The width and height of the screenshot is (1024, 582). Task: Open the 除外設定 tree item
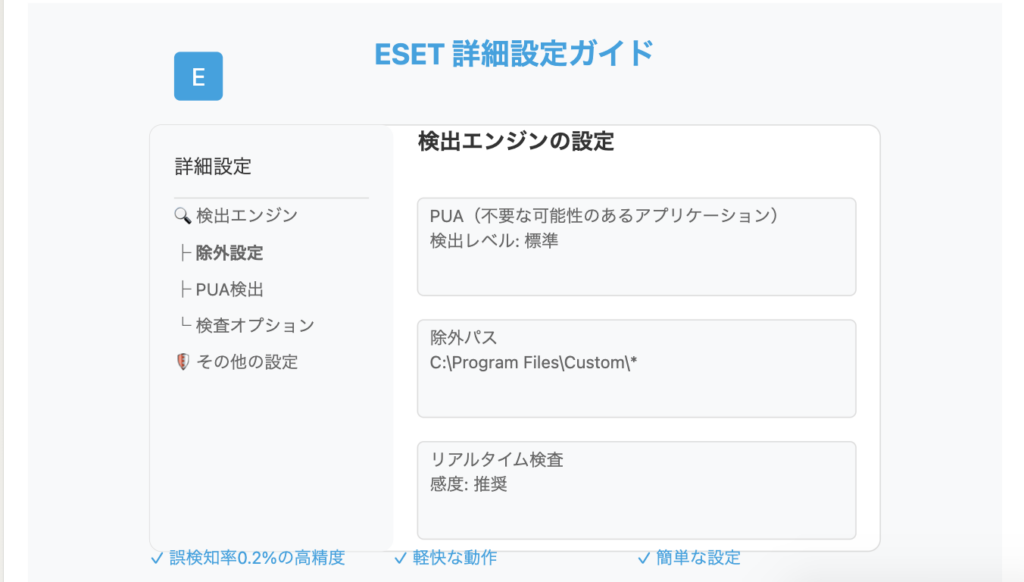pos(229,253)
